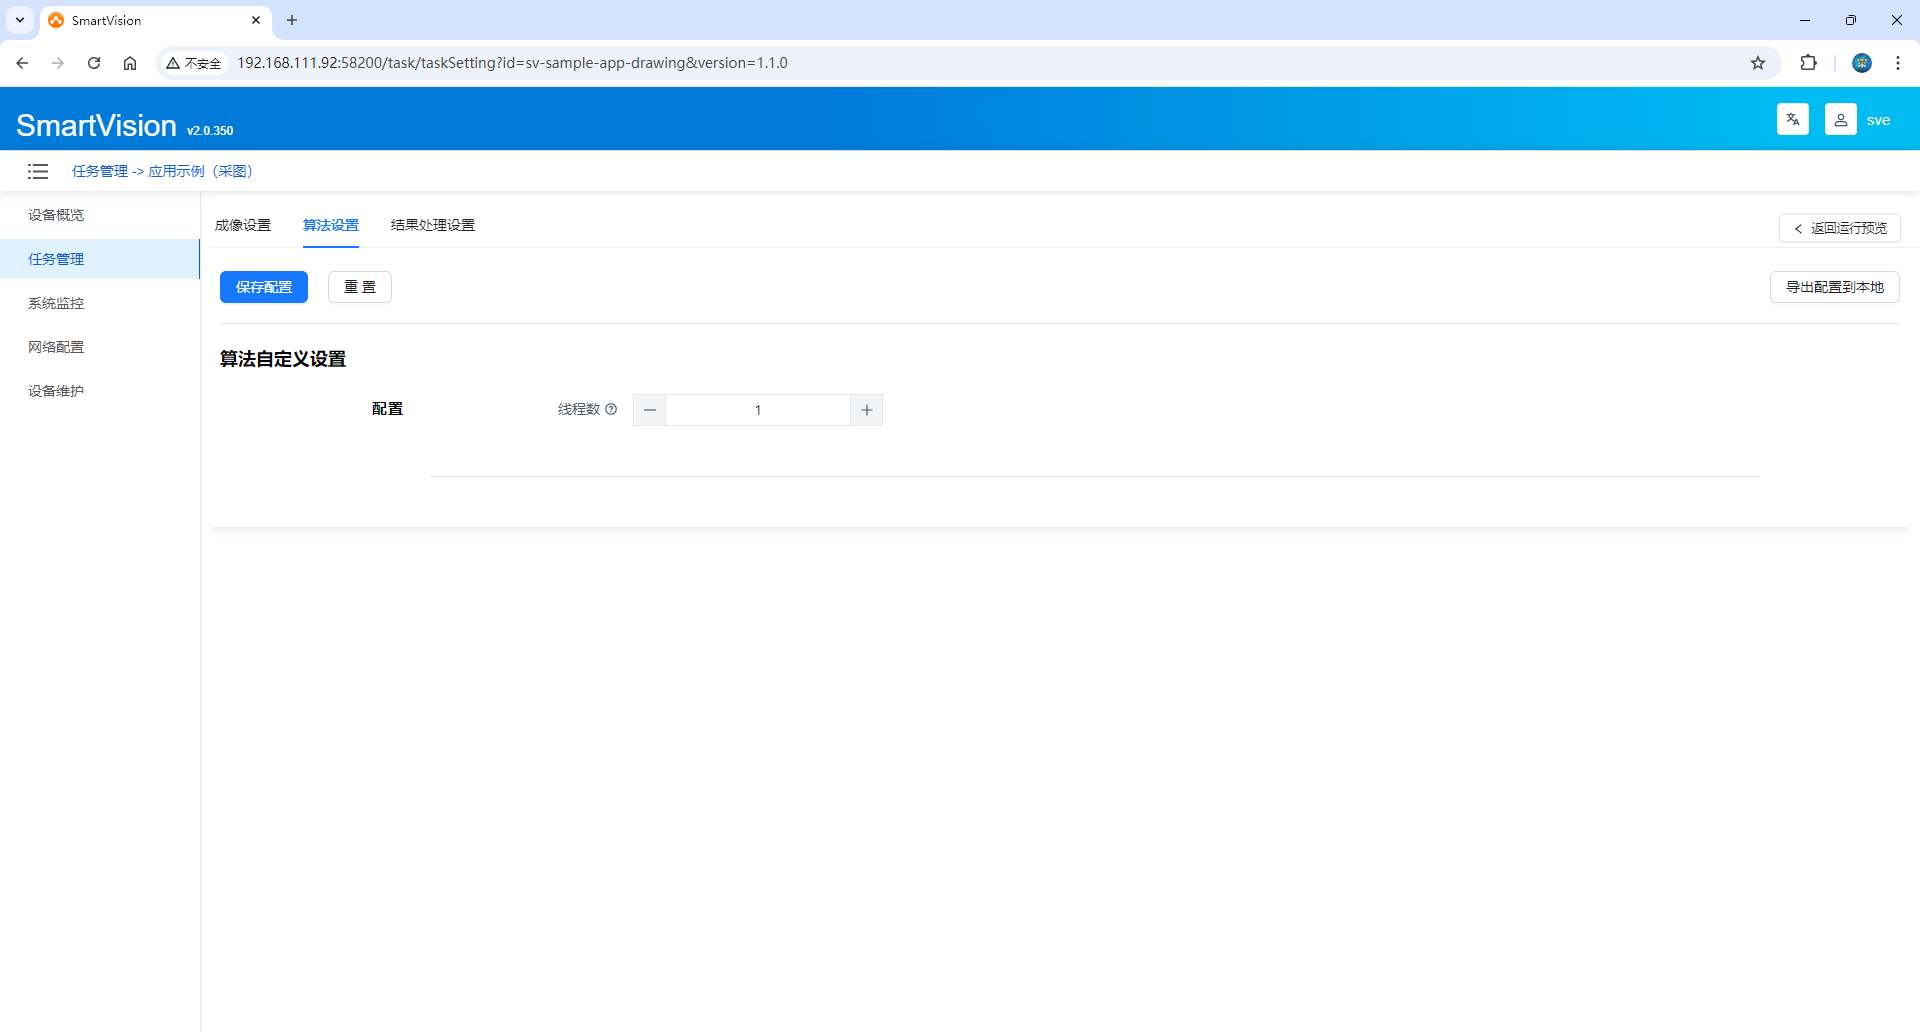1920x1032 pixels.
Task: Open 系统监控 sidebar item
Action: [100, 303]
